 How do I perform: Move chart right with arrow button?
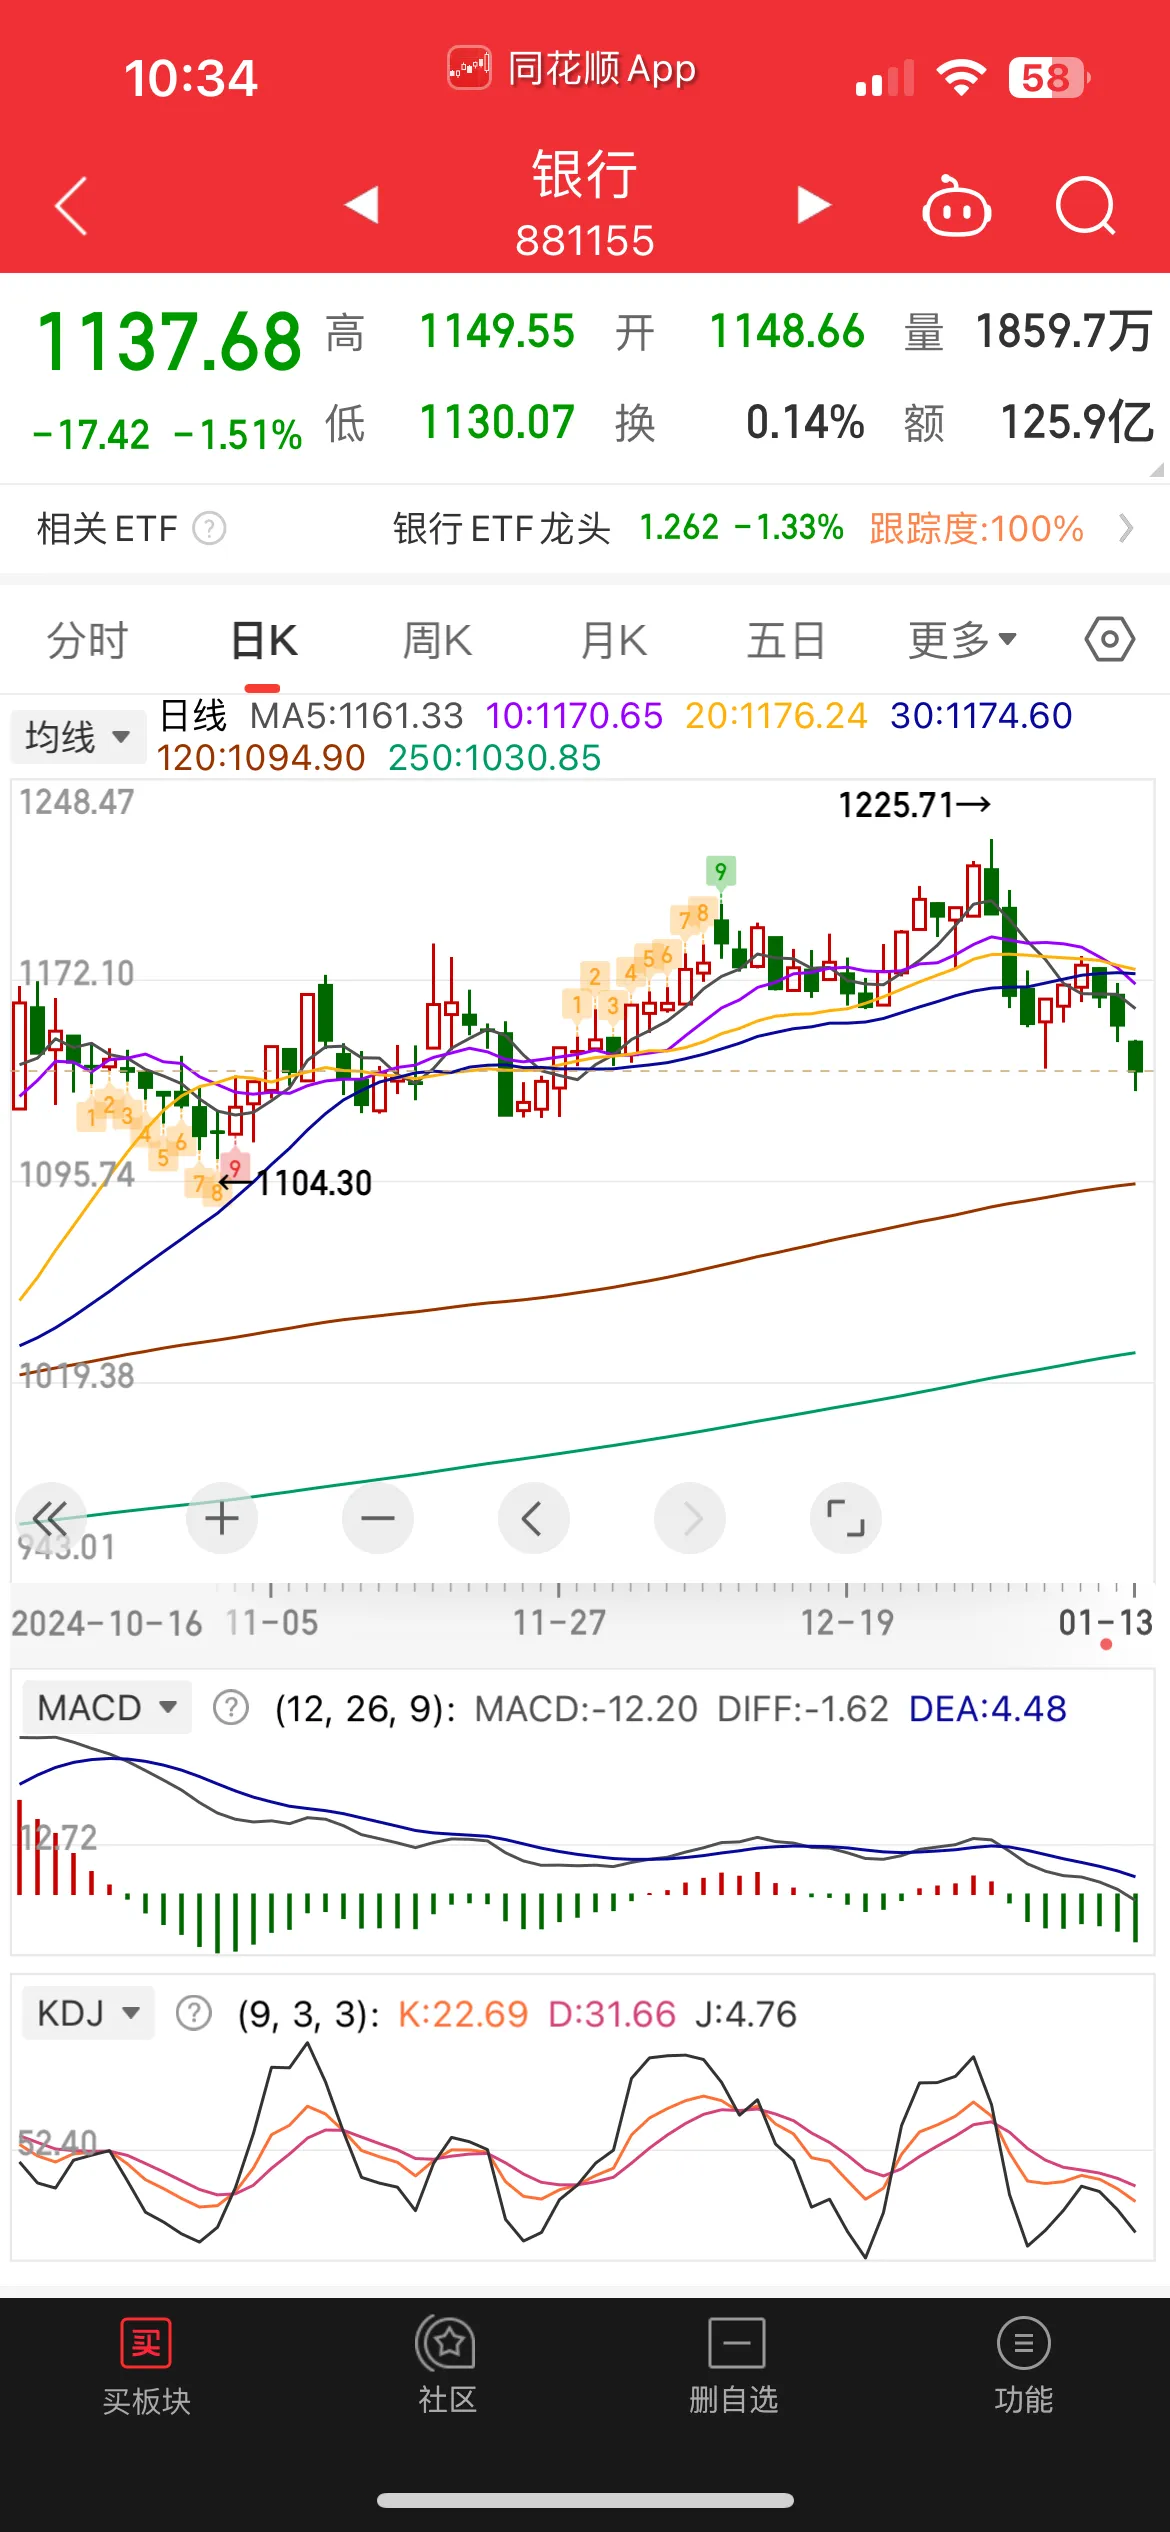(x=690, y=1518)
